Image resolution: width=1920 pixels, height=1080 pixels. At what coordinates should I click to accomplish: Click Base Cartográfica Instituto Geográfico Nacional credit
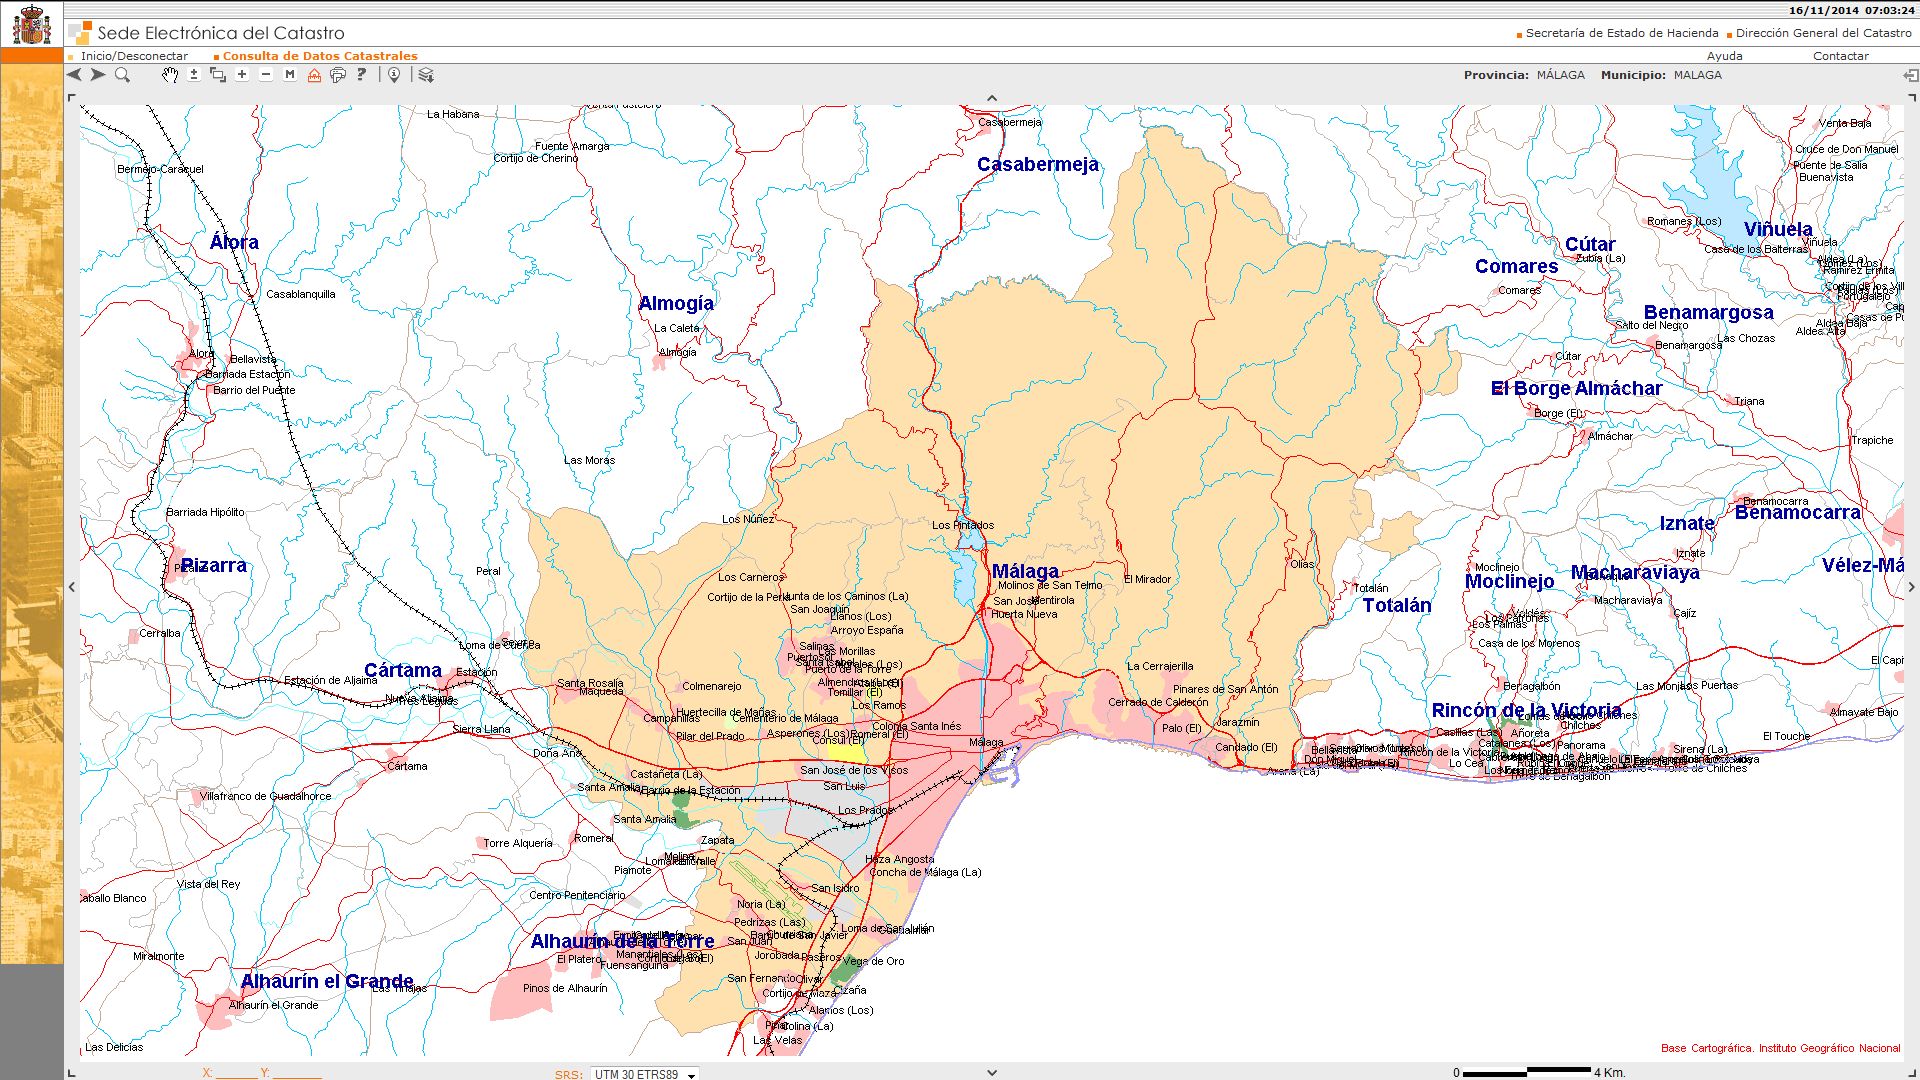tap(1780, 1048)
